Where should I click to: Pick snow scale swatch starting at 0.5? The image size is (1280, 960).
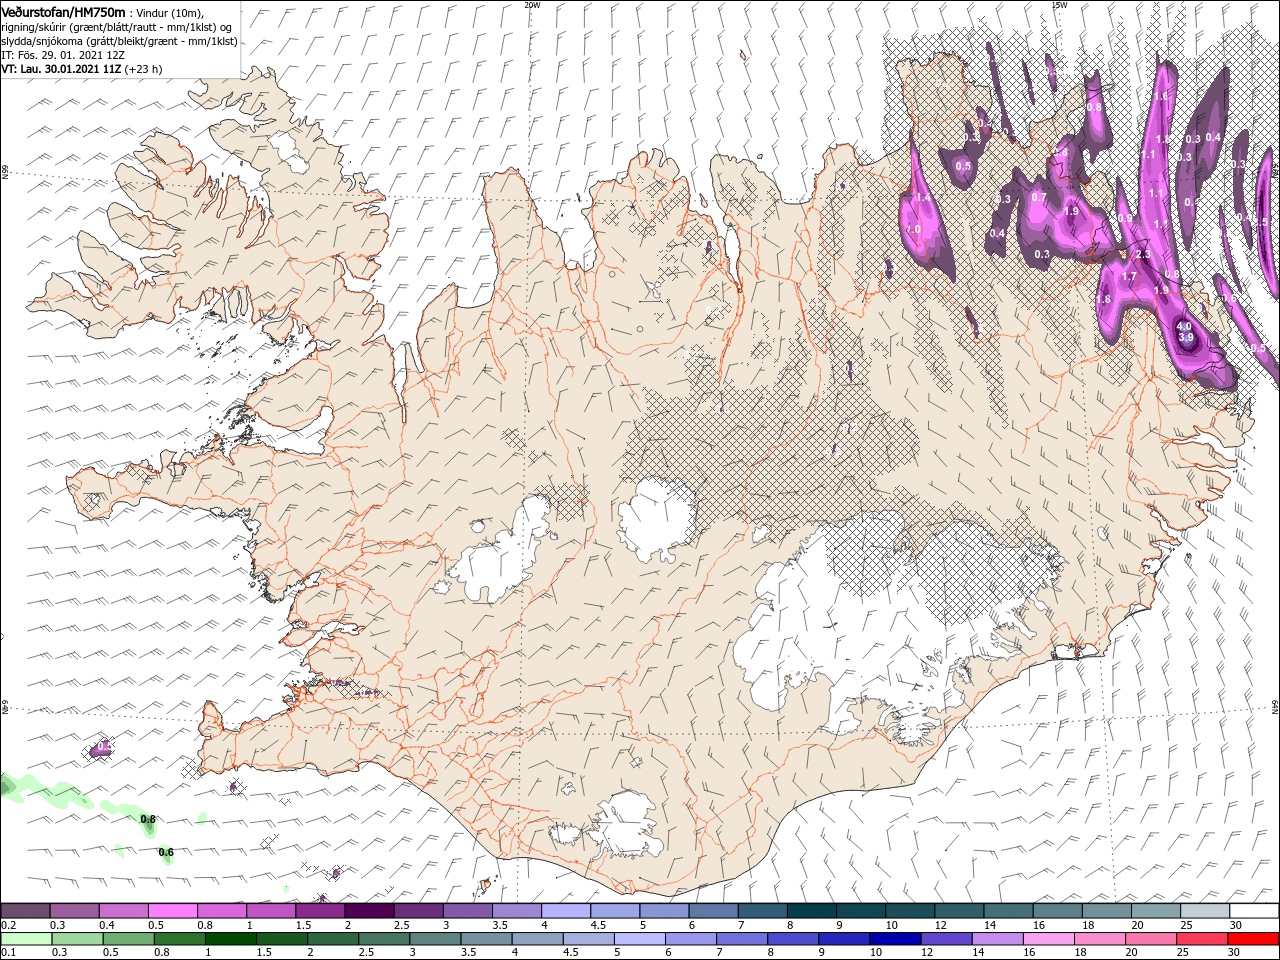point(174,911)
